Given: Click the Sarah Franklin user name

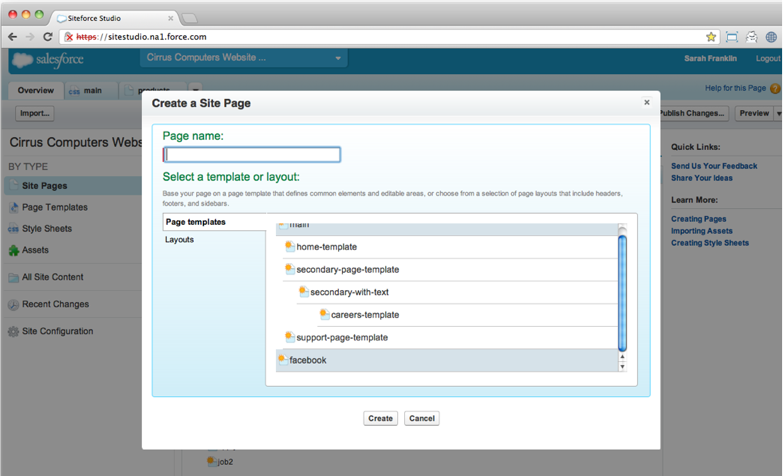Looking at the screenshot, I should click(x=710, y=58).
